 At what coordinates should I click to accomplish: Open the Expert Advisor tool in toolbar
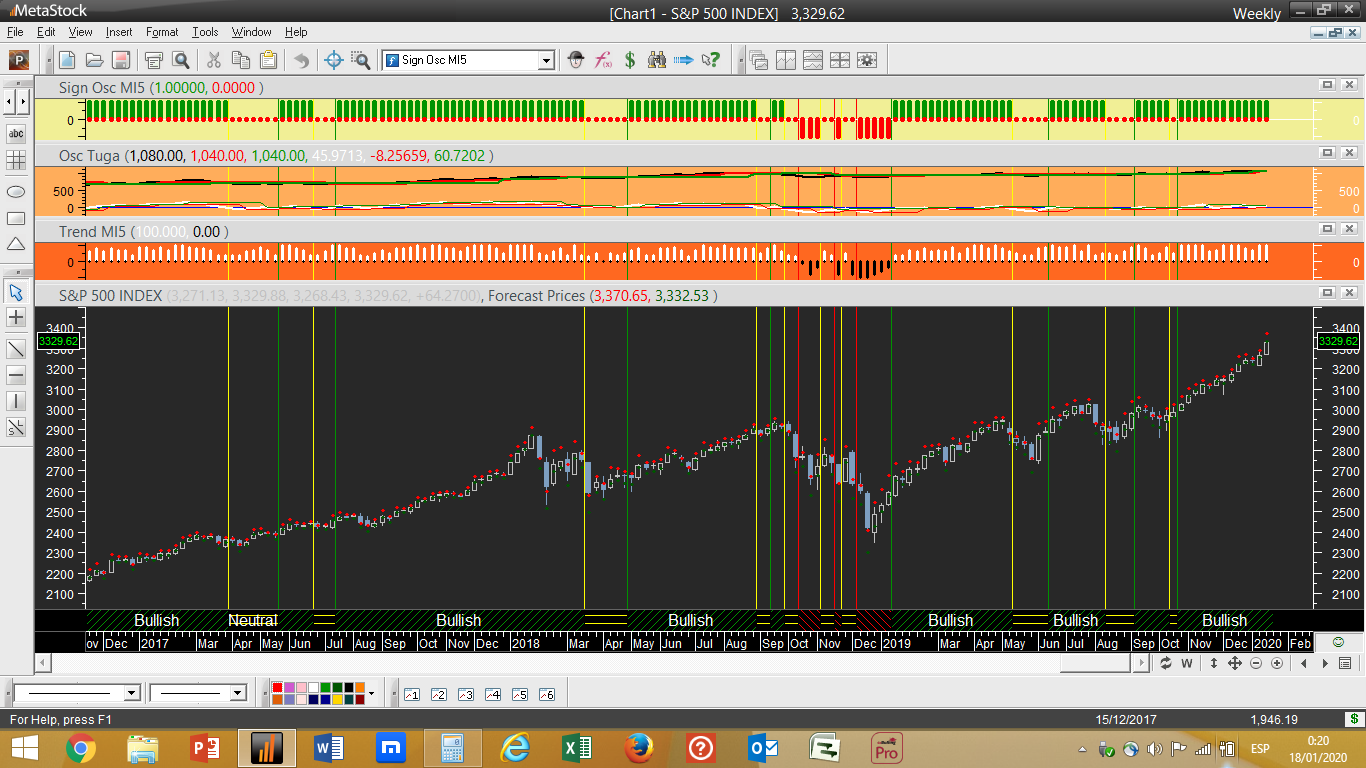click(x=576, y=60)
